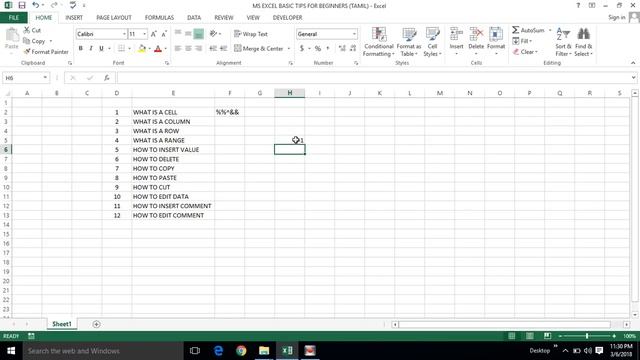
Task: Open Format as Table icon
Action: tap(409, 34)
